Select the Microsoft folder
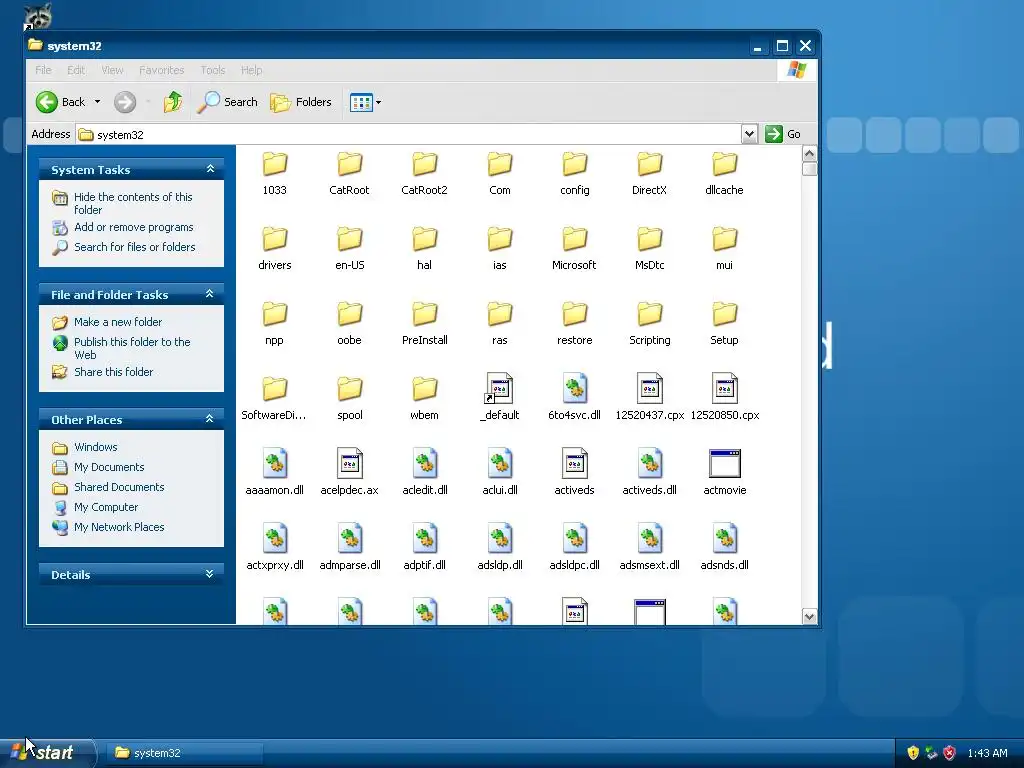This screenshot has height=768, width=1024. click(575, 249)
